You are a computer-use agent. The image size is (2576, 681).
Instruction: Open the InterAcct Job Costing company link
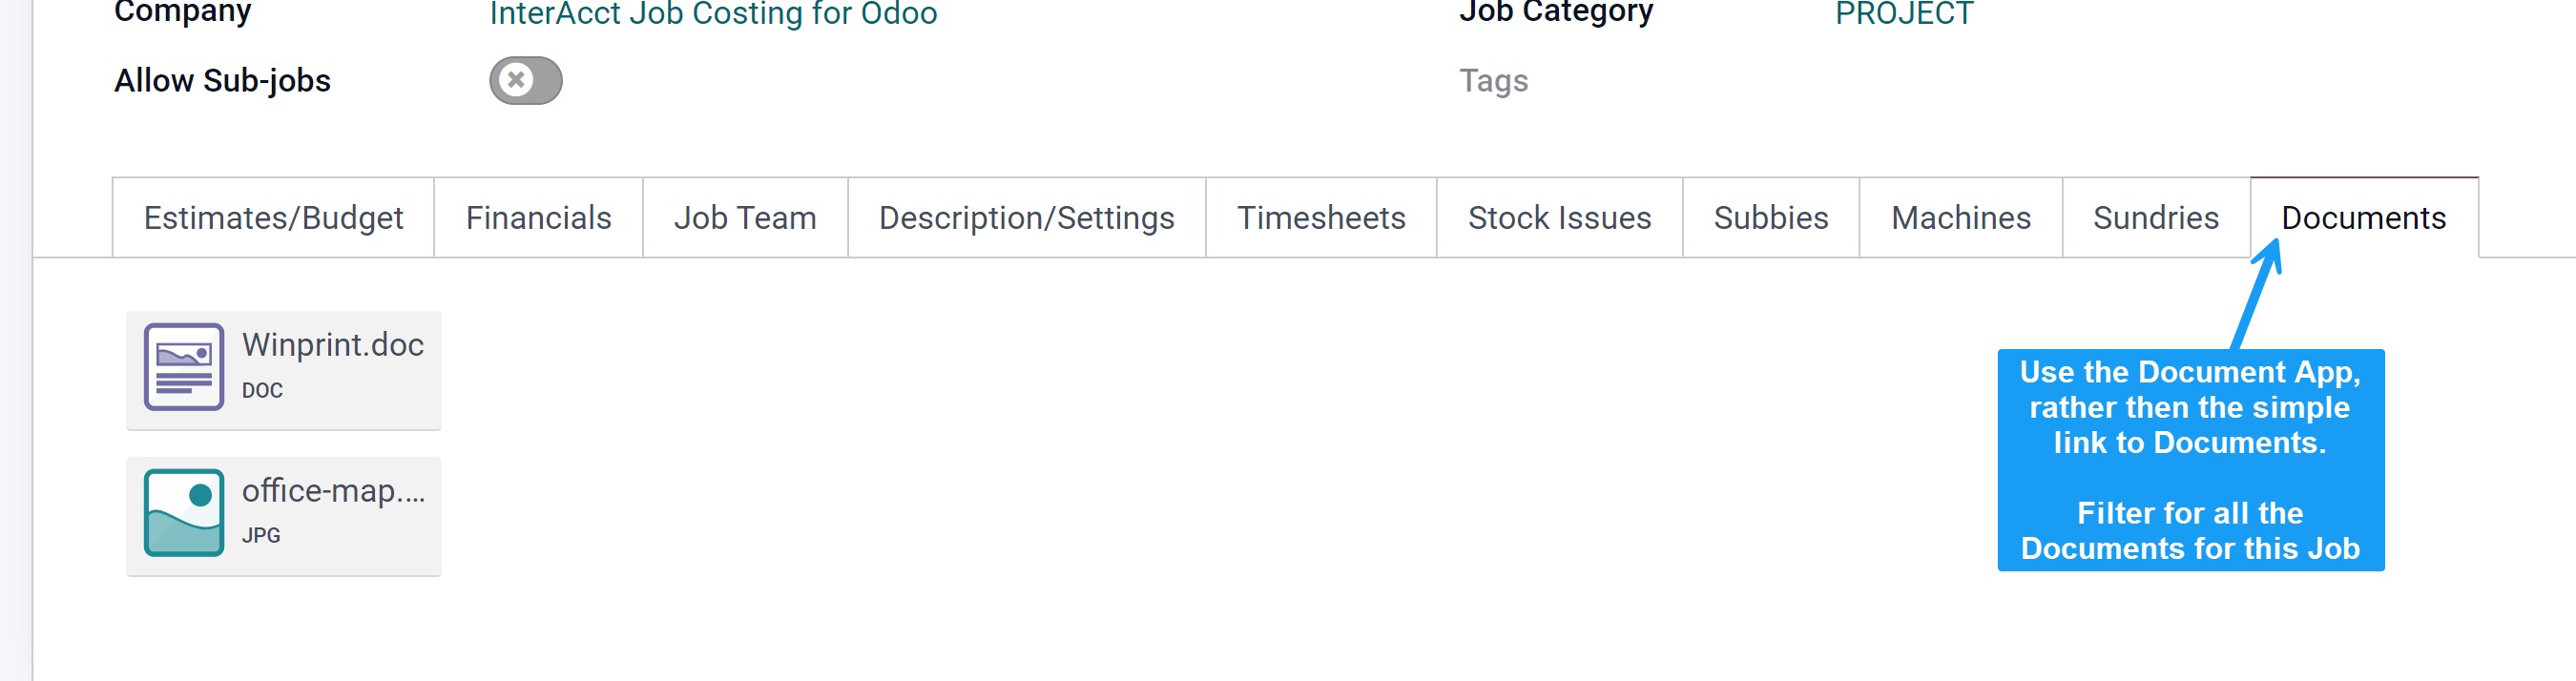713,14
